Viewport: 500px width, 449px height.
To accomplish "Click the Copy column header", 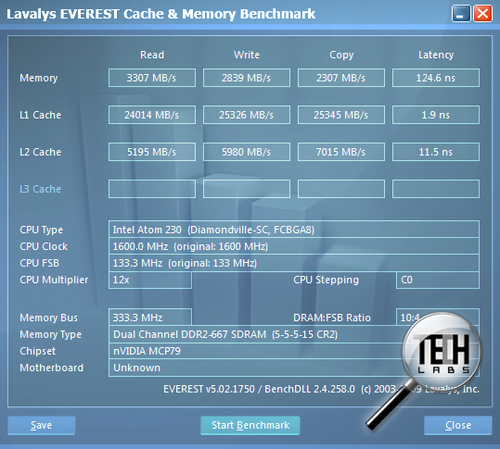I will point(341,55).
